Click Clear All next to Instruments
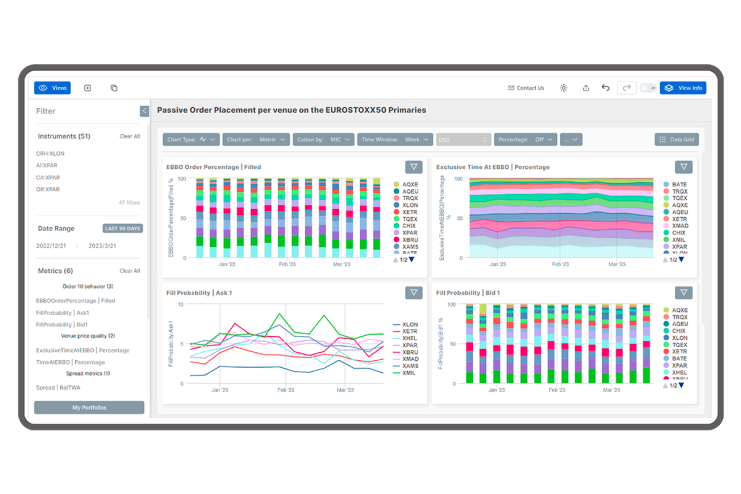Viewport: 741px width, 494px height. [129, 136]
